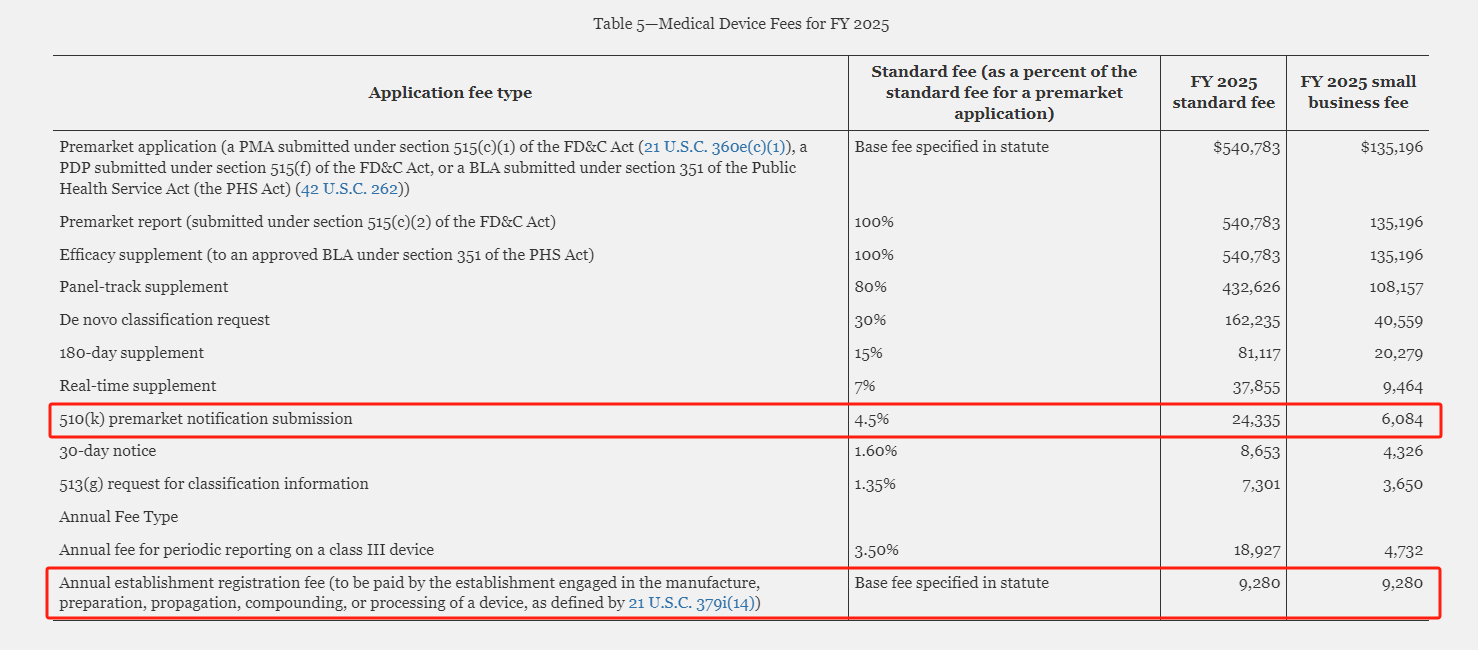This screenshot has height=650, width=1478.
Task: Click the Annual Fee Type subheading
Action: (x=119, y=517)
